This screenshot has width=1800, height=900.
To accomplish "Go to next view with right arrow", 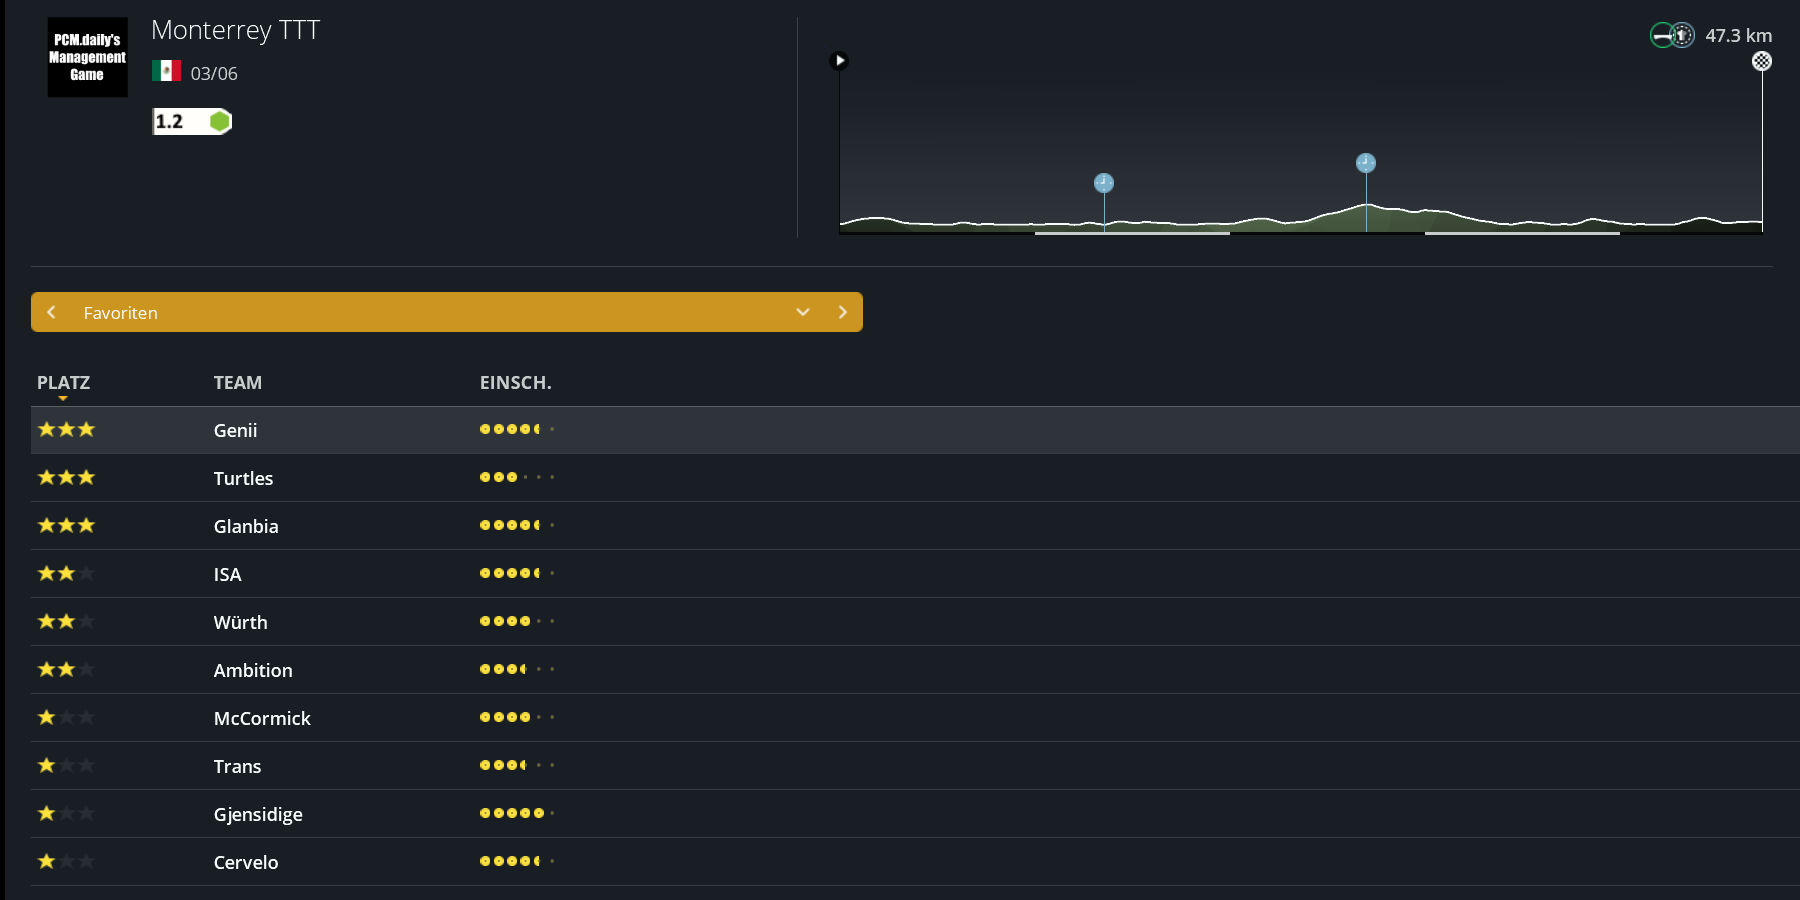I will click(x=842, y=313).
